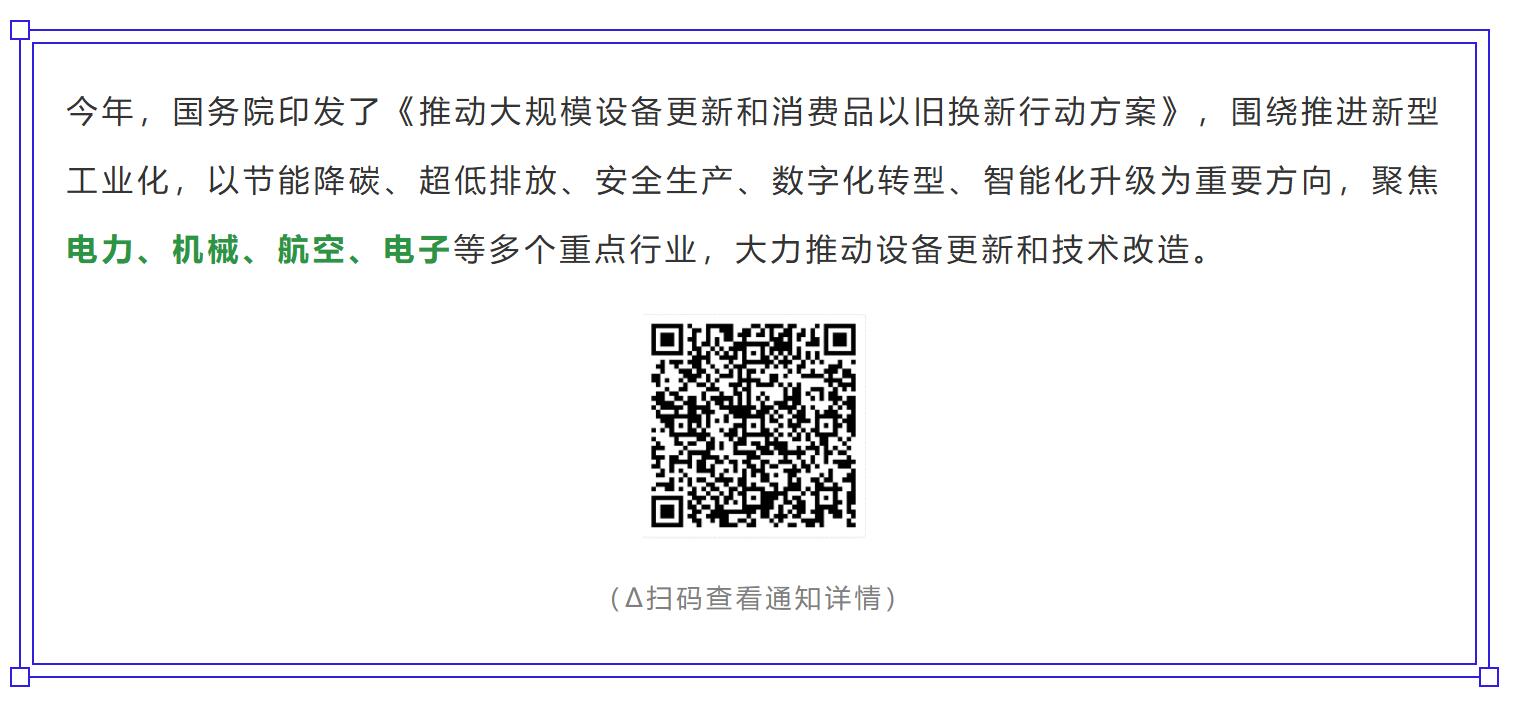Click the bottom-right corner square handle
The height and width of the screenshot is (716, 1525).
pyautogui.click(x=1488, y=677)
